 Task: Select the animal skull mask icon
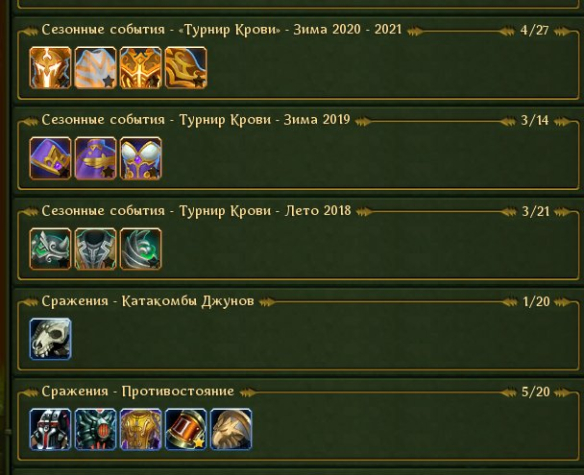pos(50,339)
